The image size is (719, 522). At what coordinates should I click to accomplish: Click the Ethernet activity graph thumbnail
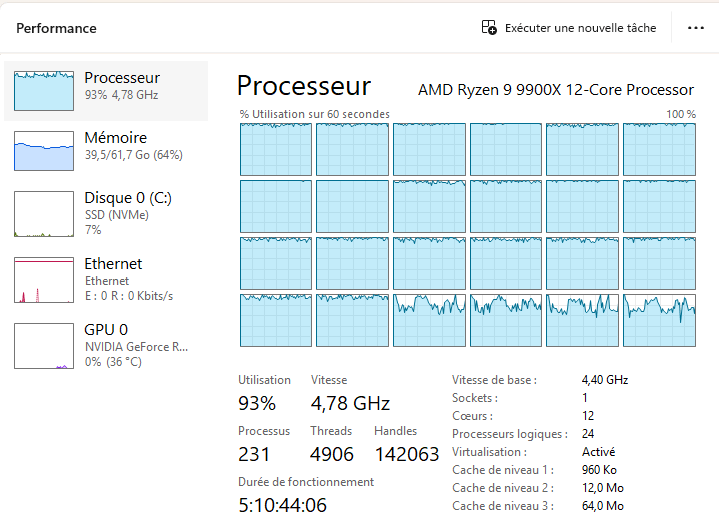tap(44, 279)
